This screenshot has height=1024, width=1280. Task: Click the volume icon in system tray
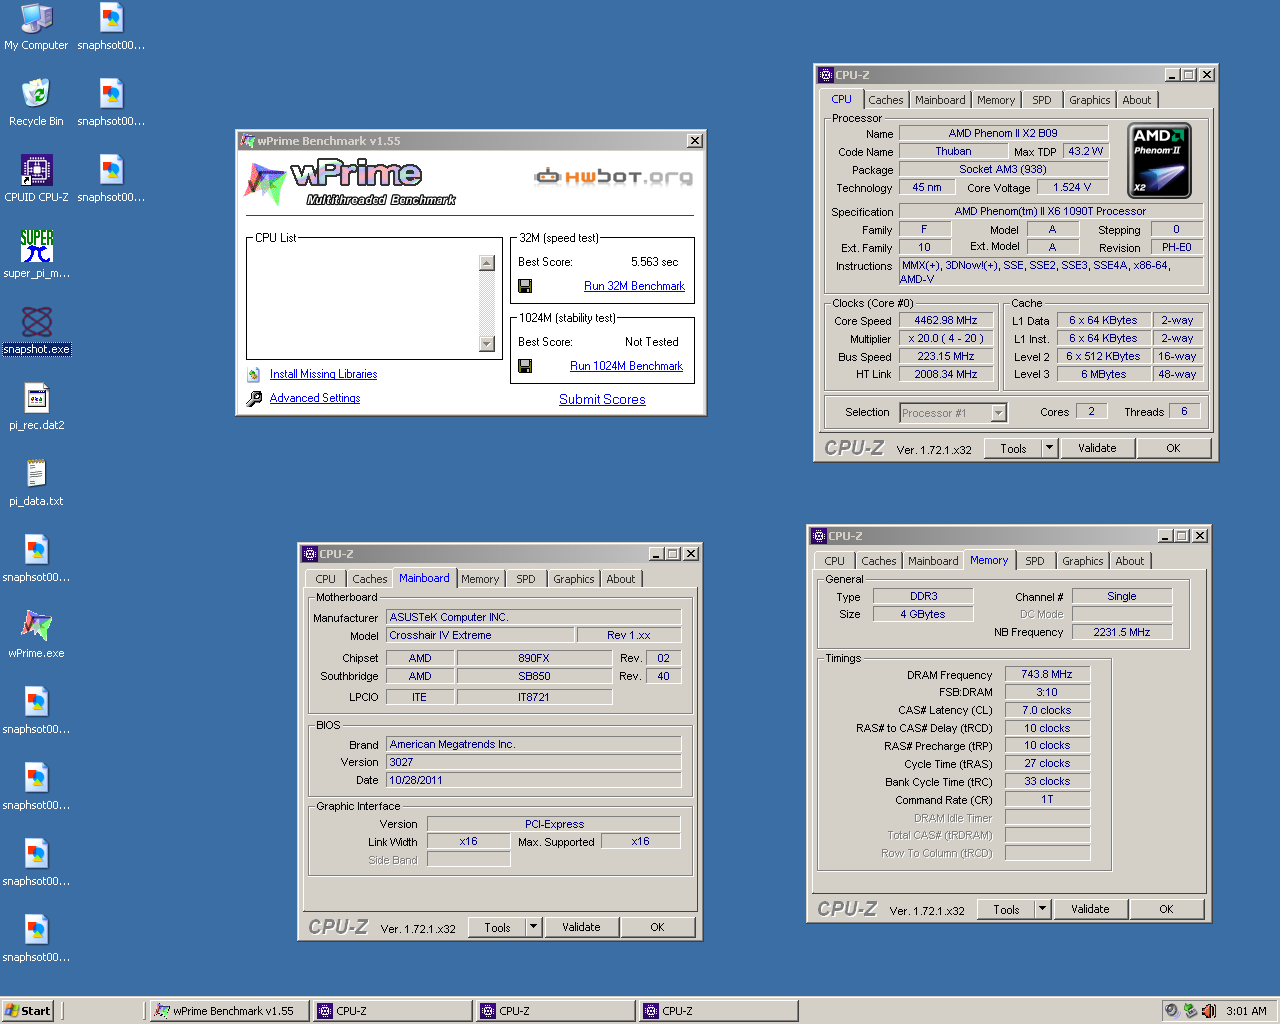pos(1208,1011)
